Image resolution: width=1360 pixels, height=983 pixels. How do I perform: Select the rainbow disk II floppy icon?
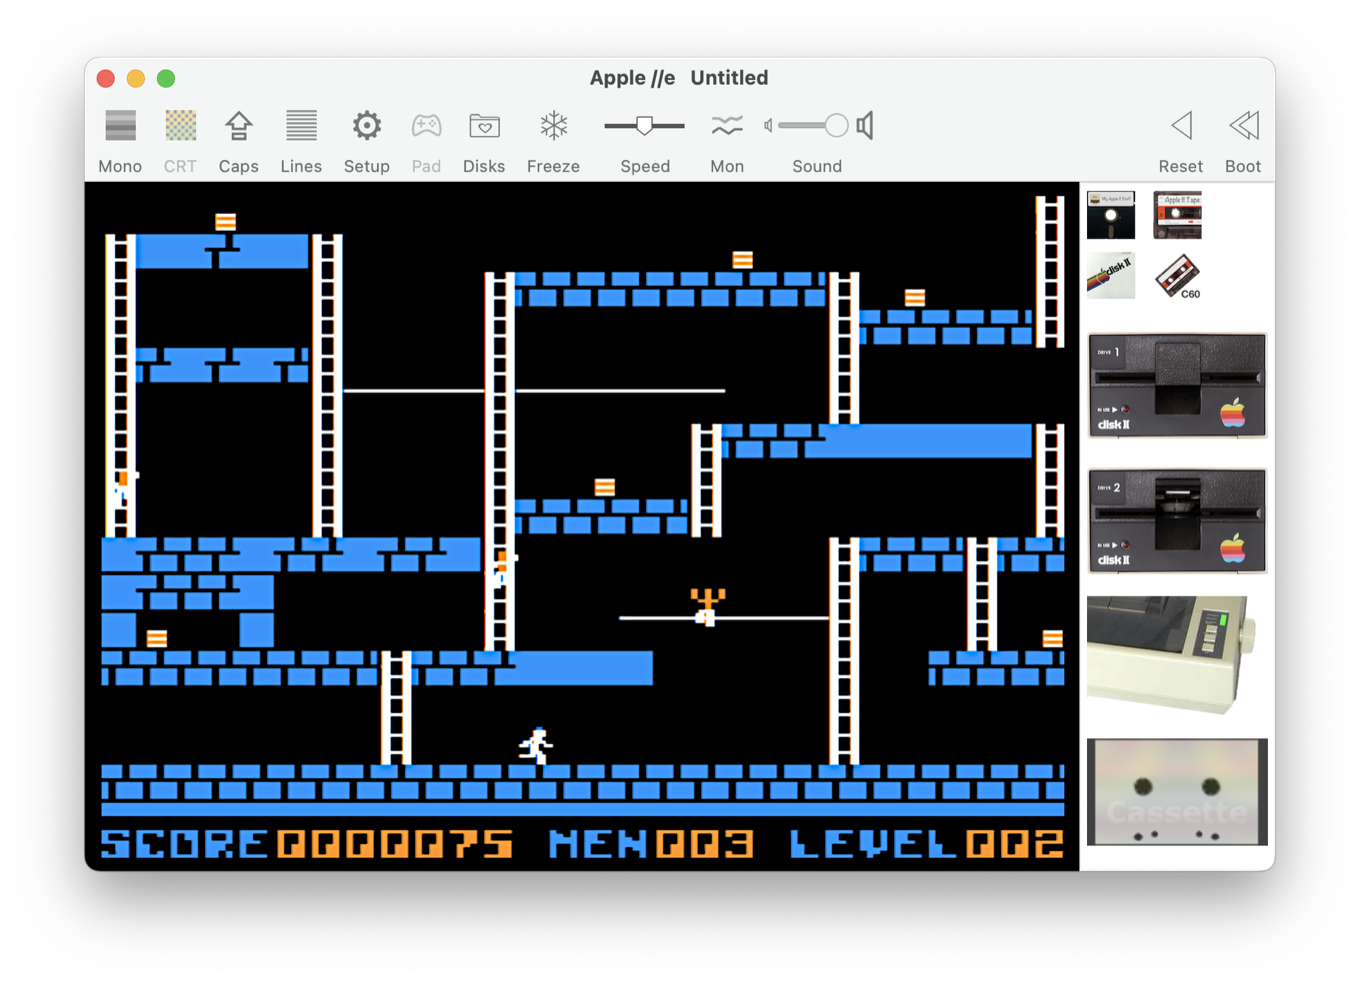coord(1111,276)
